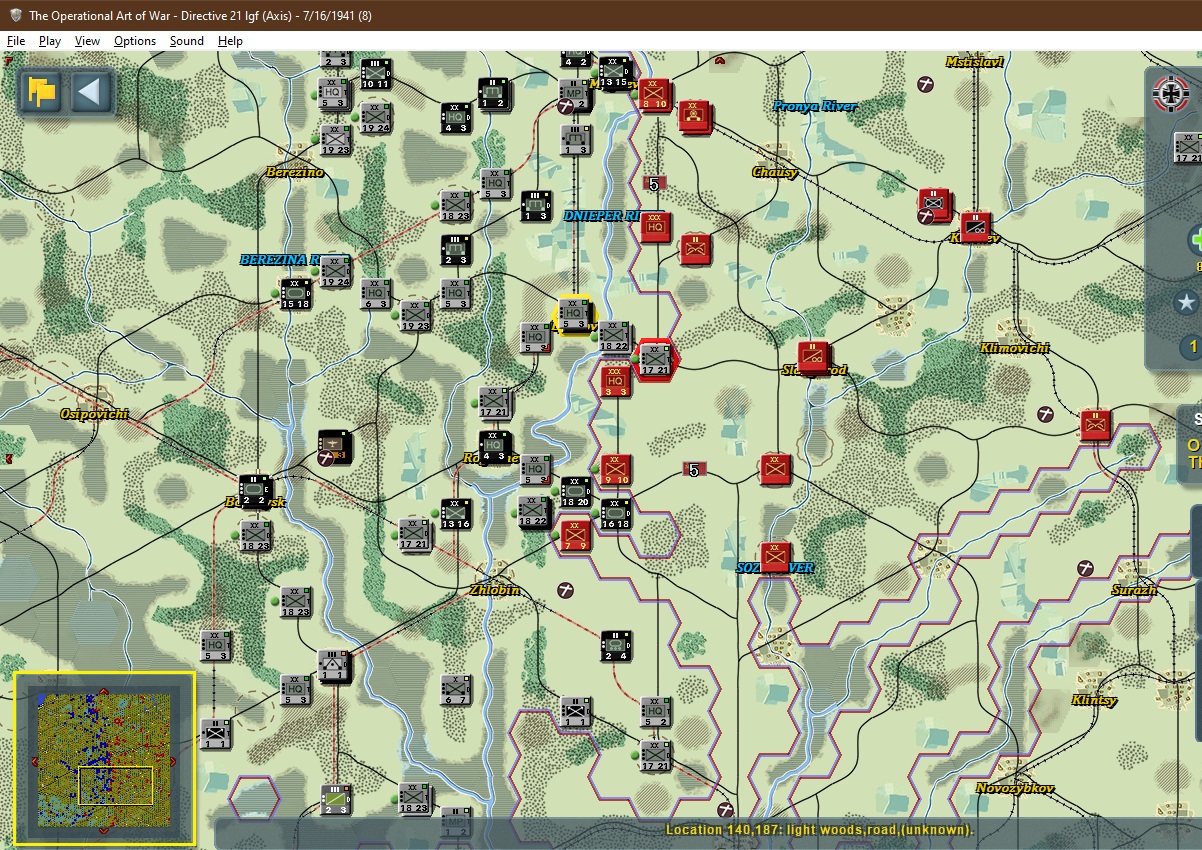Click the left-pointing back arrow button
Image resolution: width=1202 pixels, height=850 pixels.
pyautogui.click(x=90, y=92)
